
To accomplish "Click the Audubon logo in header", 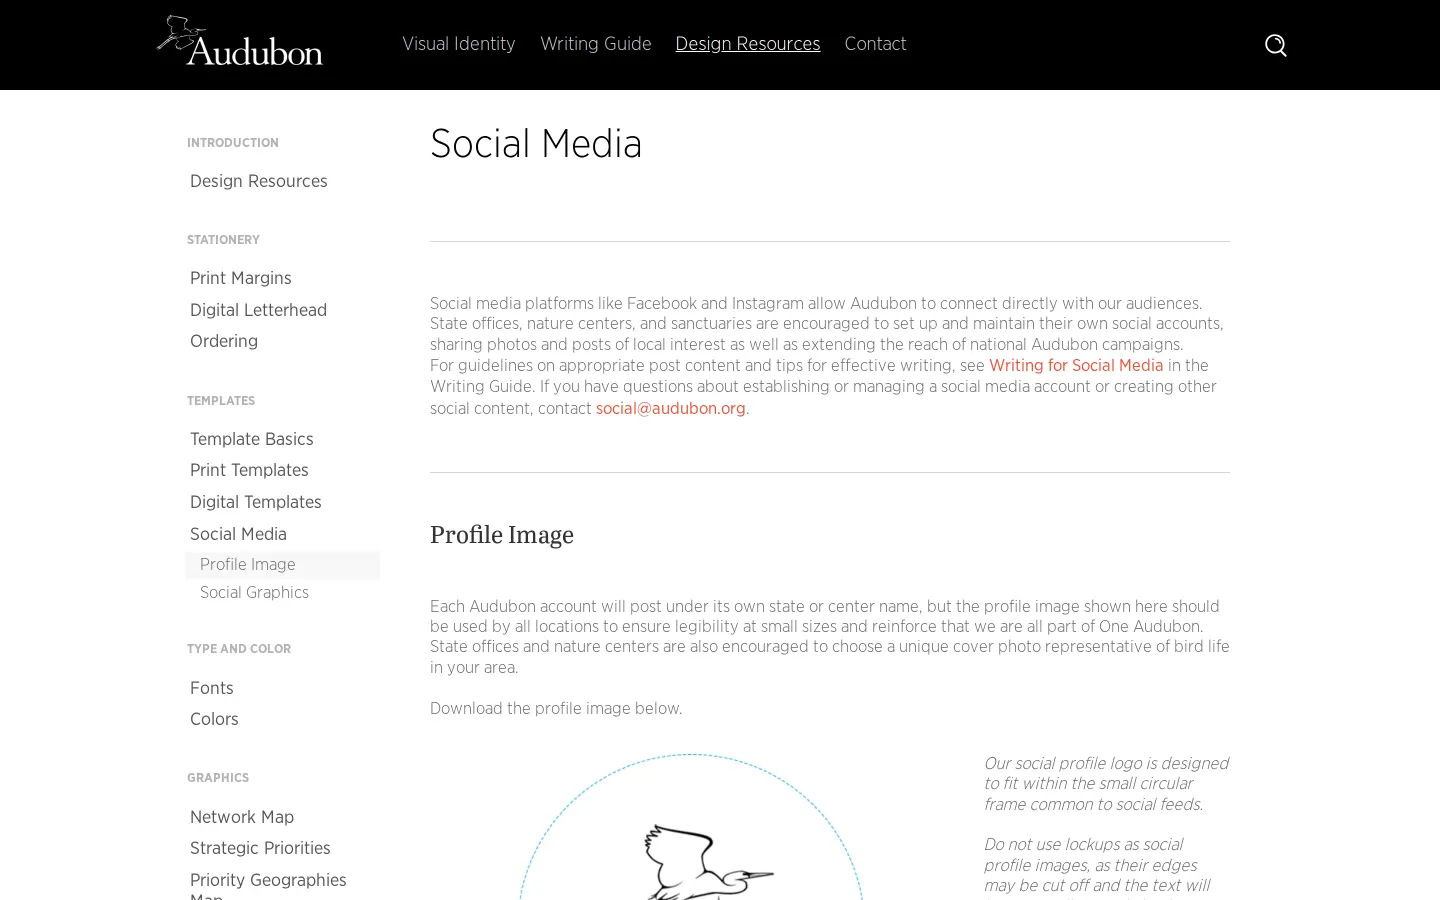I will (240, 41).
